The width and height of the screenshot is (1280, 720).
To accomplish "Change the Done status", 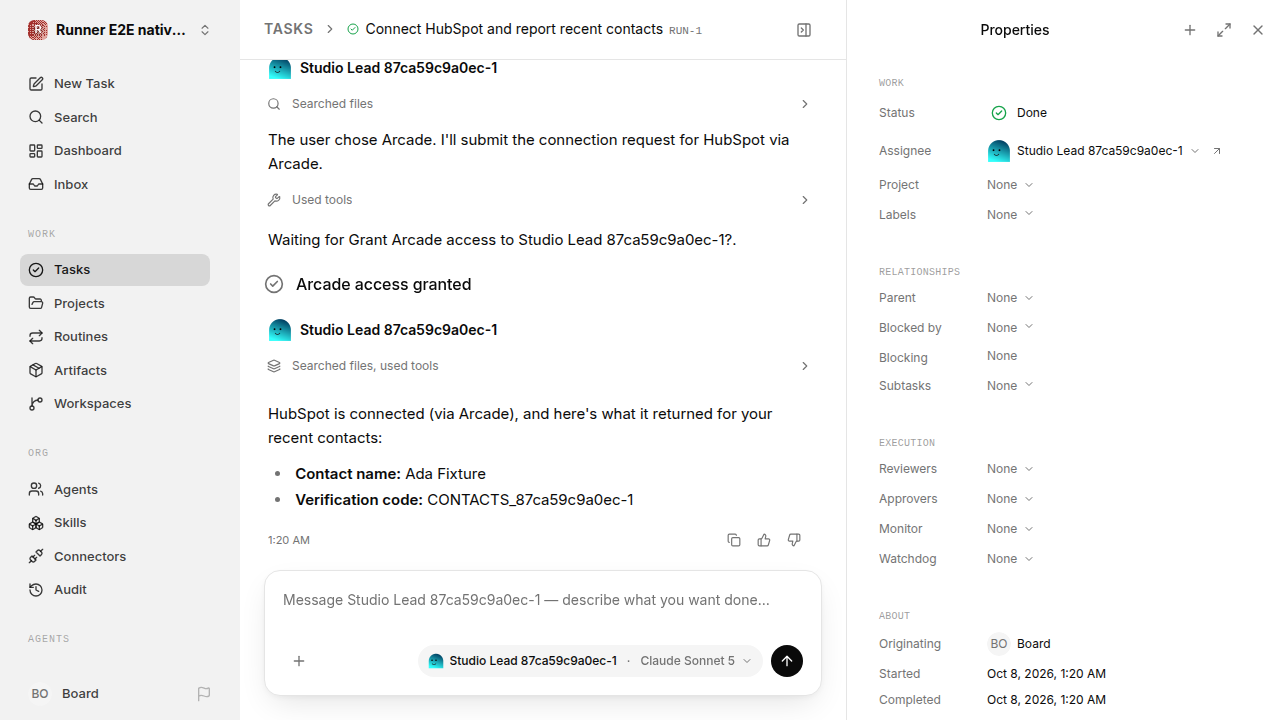I will pos(1019,113).
